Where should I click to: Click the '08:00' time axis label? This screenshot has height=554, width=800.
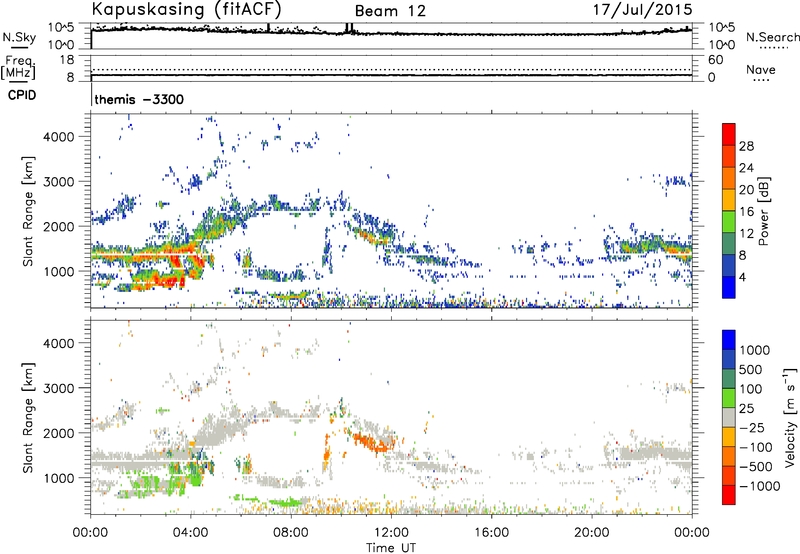click(x=291, y=533)
